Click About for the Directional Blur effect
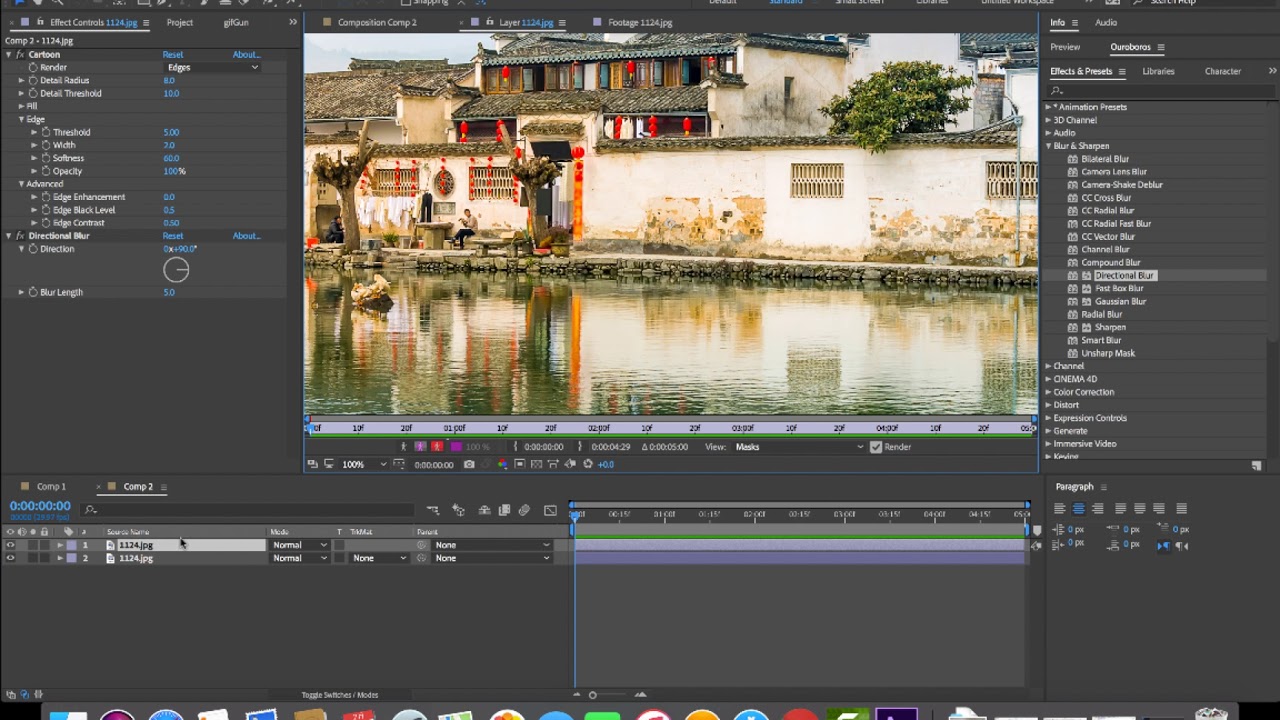Image resolution: width=1280 pixels, height=720 pixels. point(246,236)
